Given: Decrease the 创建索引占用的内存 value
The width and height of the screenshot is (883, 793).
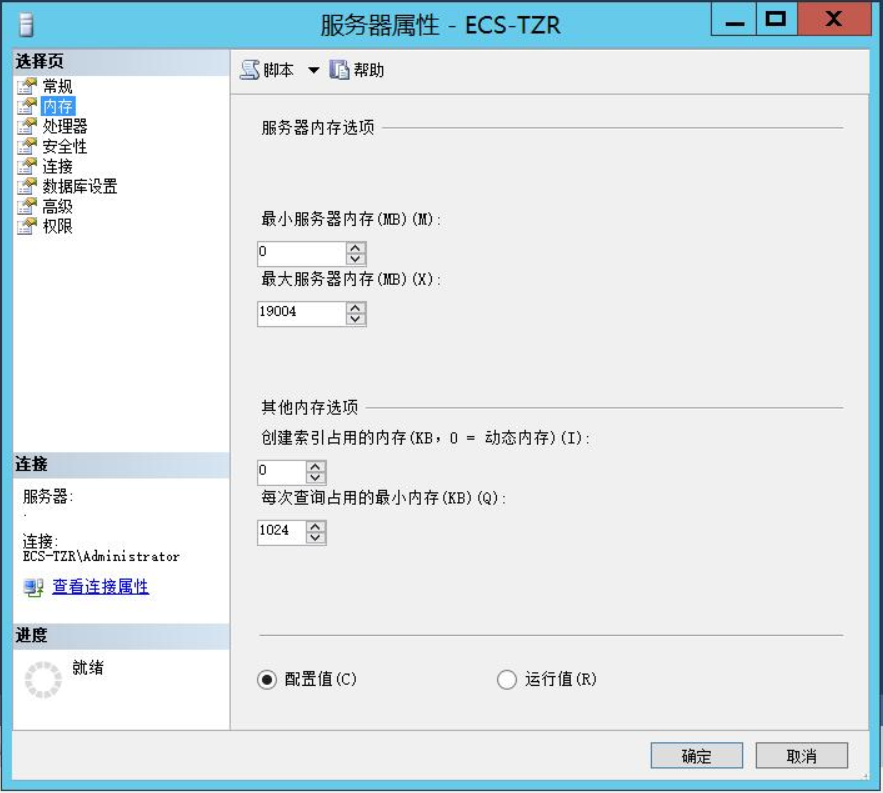Looking at the screenshot, I should click(315, 478).
